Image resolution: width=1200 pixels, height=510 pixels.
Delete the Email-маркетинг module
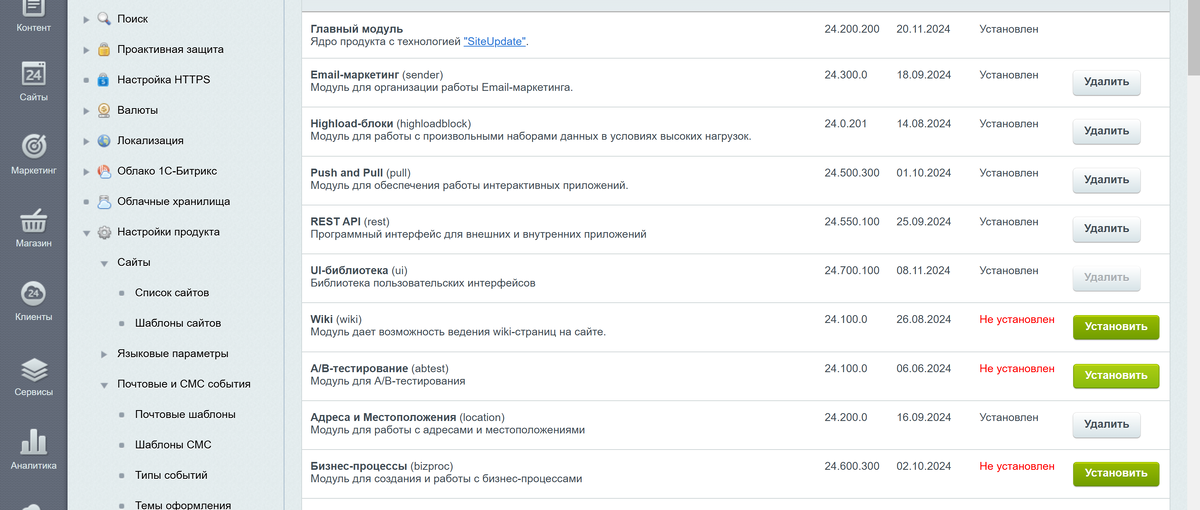coord(1106,82)
